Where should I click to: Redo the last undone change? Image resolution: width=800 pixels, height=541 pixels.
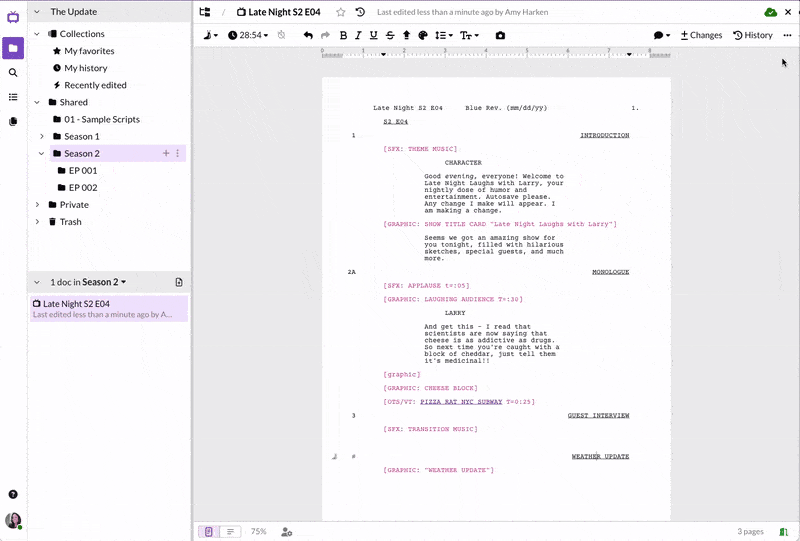point(325,35)
